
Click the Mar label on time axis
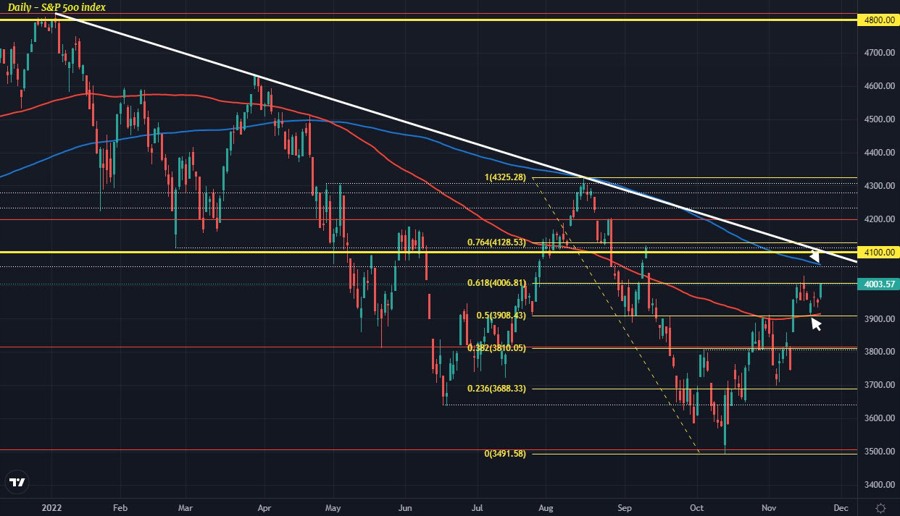(x=185, y=508)
